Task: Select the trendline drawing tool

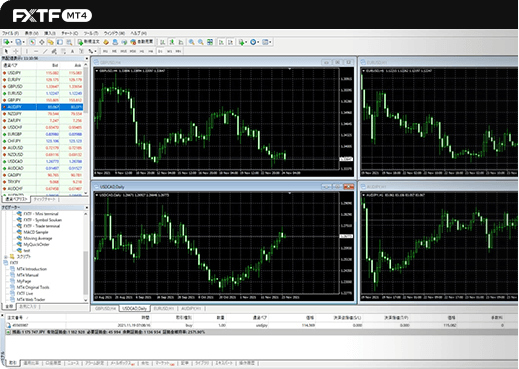Action: coord(45,51)
